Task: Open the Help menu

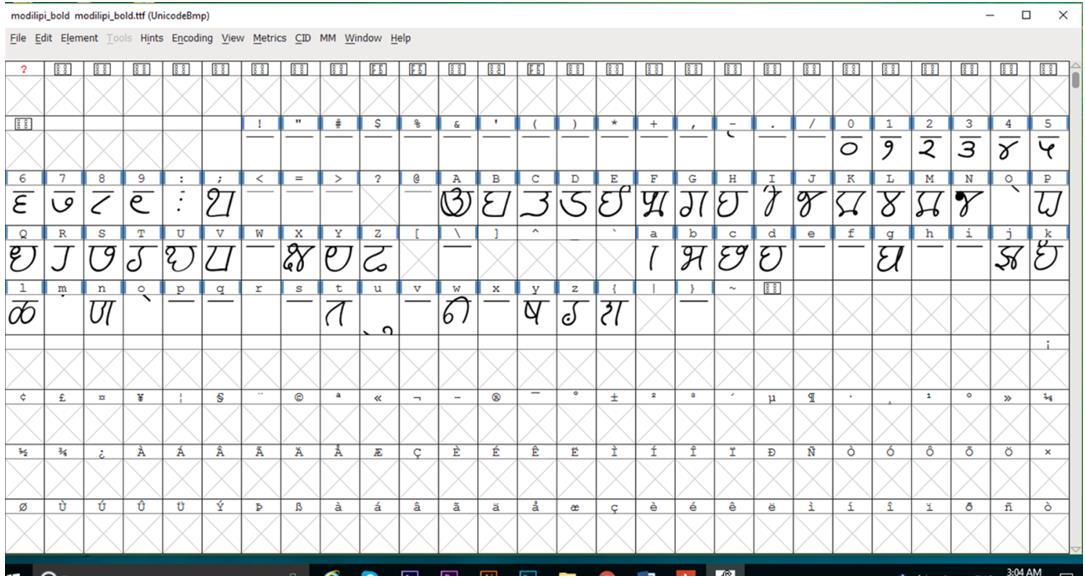Action: click(x=400, y=38)
